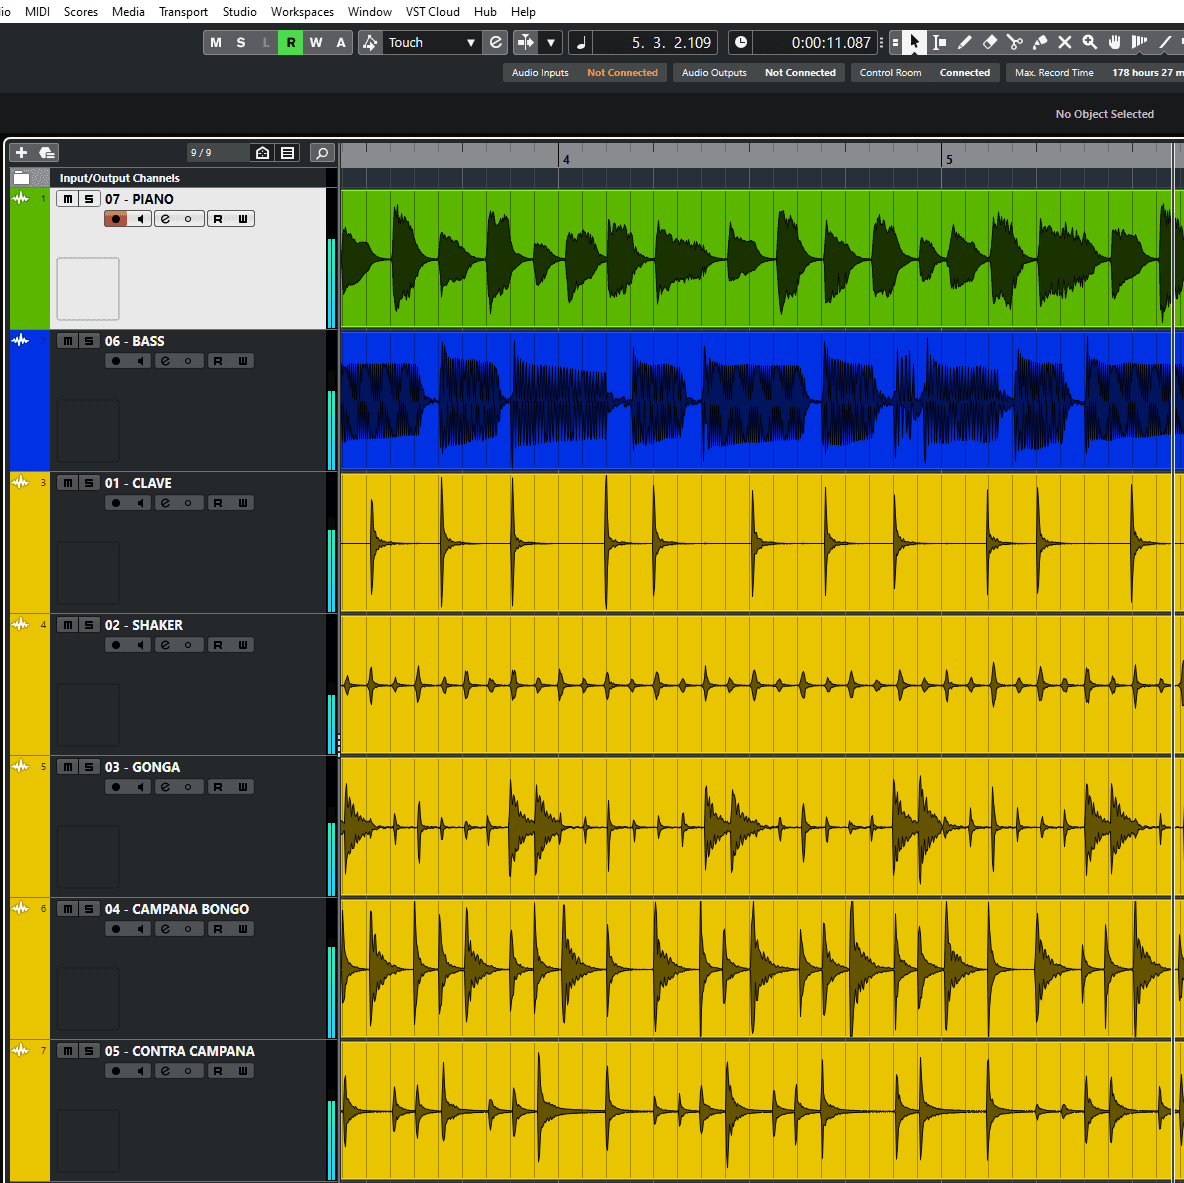
Task: Select the Draw pencil tool
Action: (x=964, y=42)
